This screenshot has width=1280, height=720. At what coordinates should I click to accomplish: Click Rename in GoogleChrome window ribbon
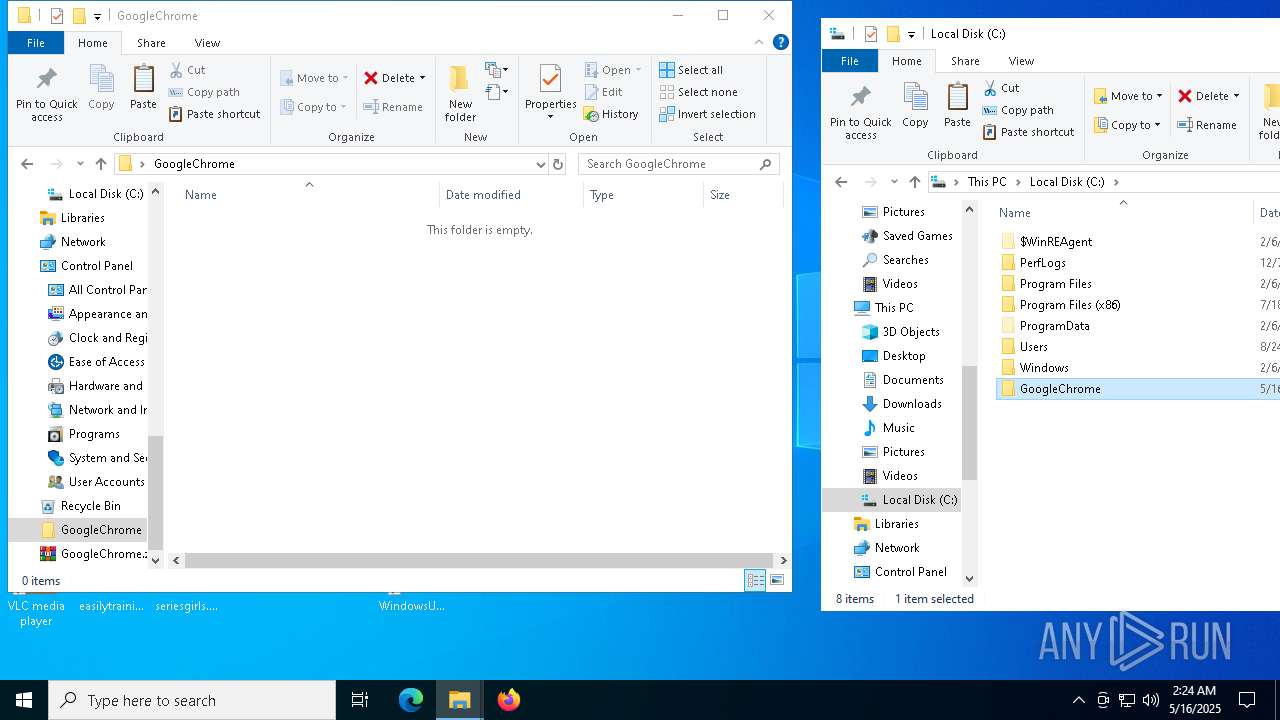click(x=393, y=107)
